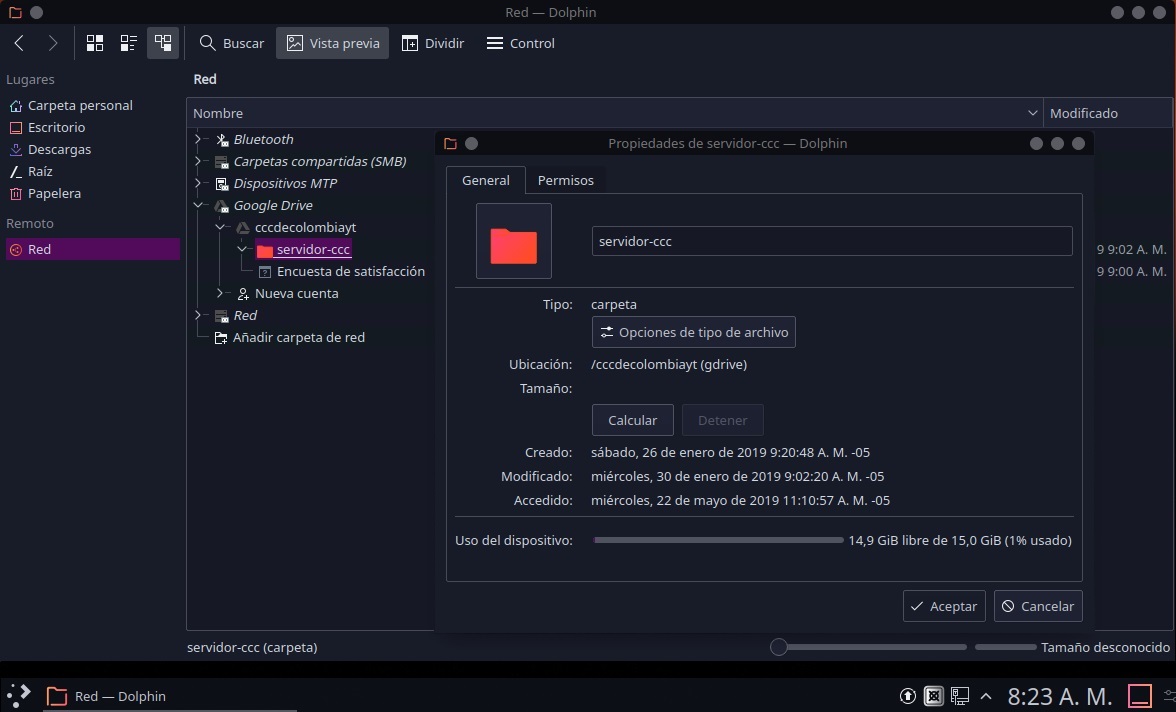Switch to the Permisos tab

565,180
